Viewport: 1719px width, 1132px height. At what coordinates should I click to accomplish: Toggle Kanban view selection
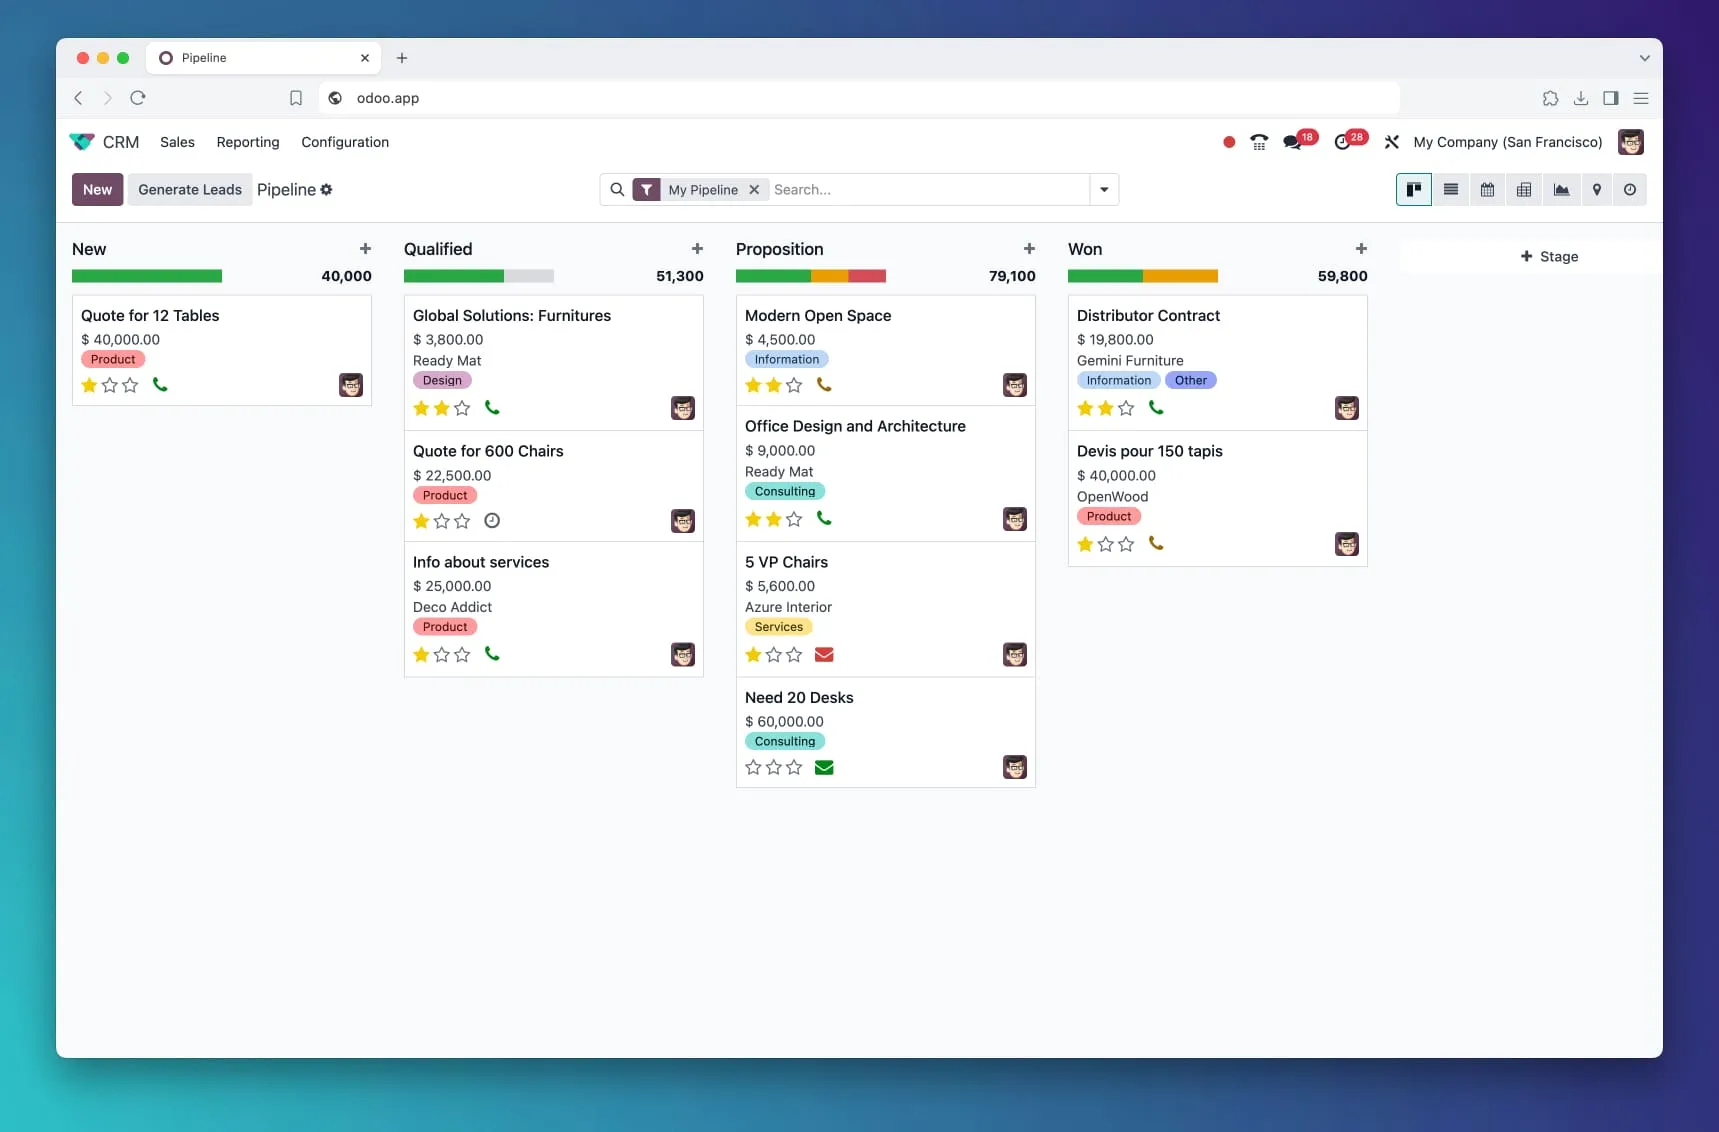pyautogui.click(x=1413, y=189)
